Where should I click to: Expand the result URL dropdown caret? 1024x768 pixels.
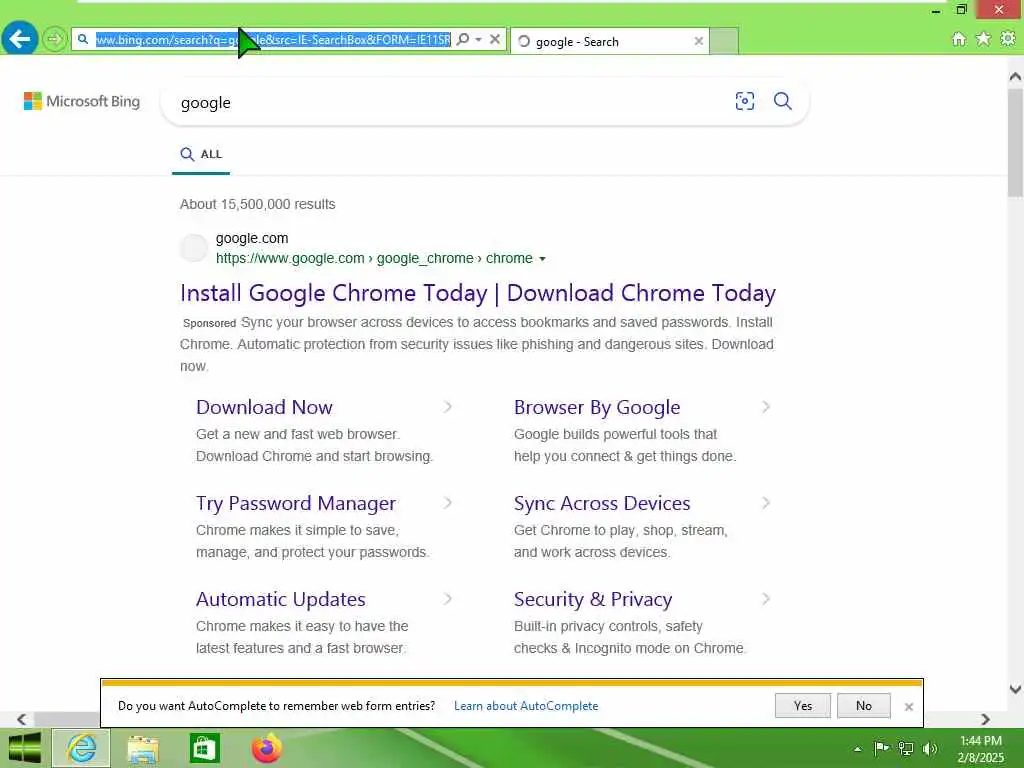click(x=542, y=259)
